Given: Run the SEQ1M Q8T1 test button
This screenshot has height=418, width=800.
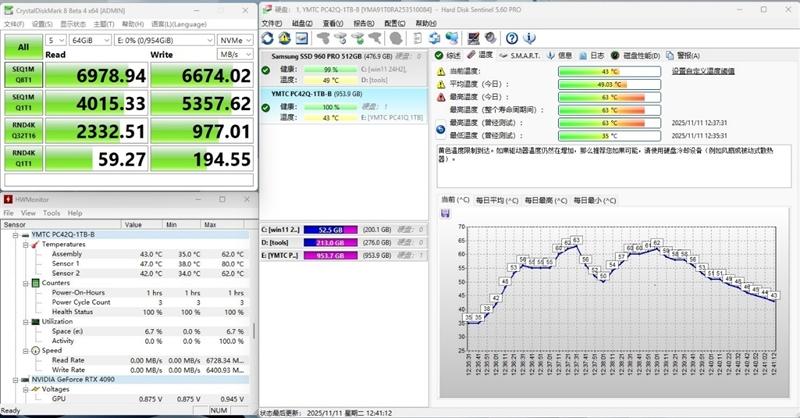Looking at the screenshot, I should tap(22, 76).
